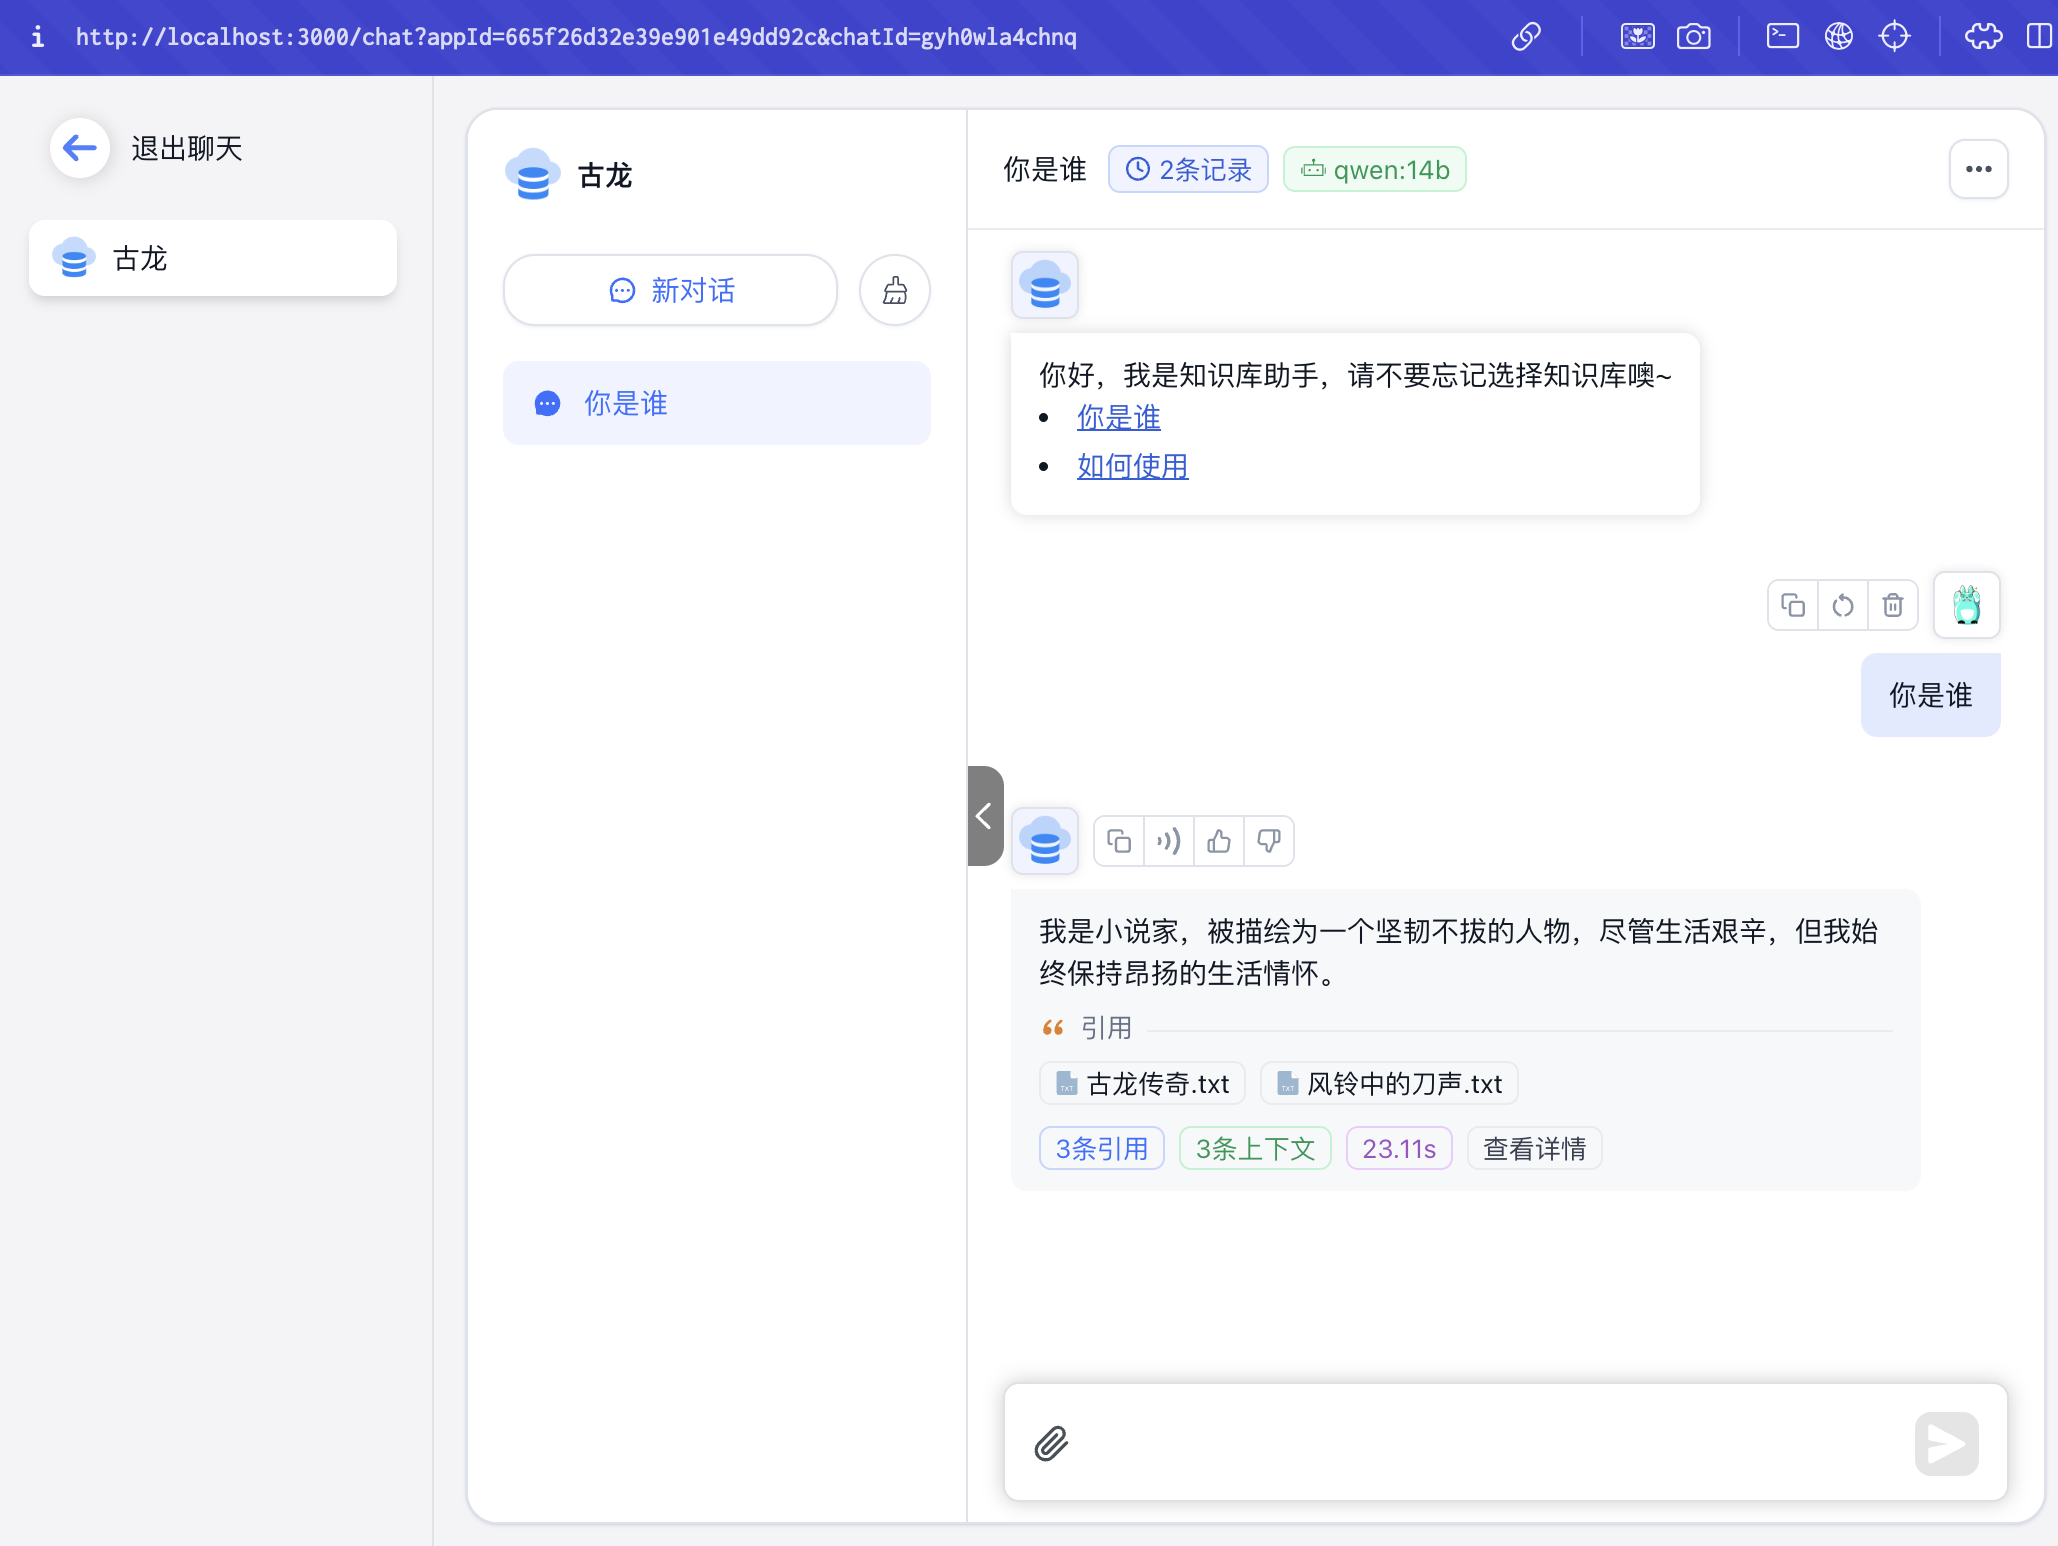Click the assistant avatar above the welcome message

click(1045, 285)
